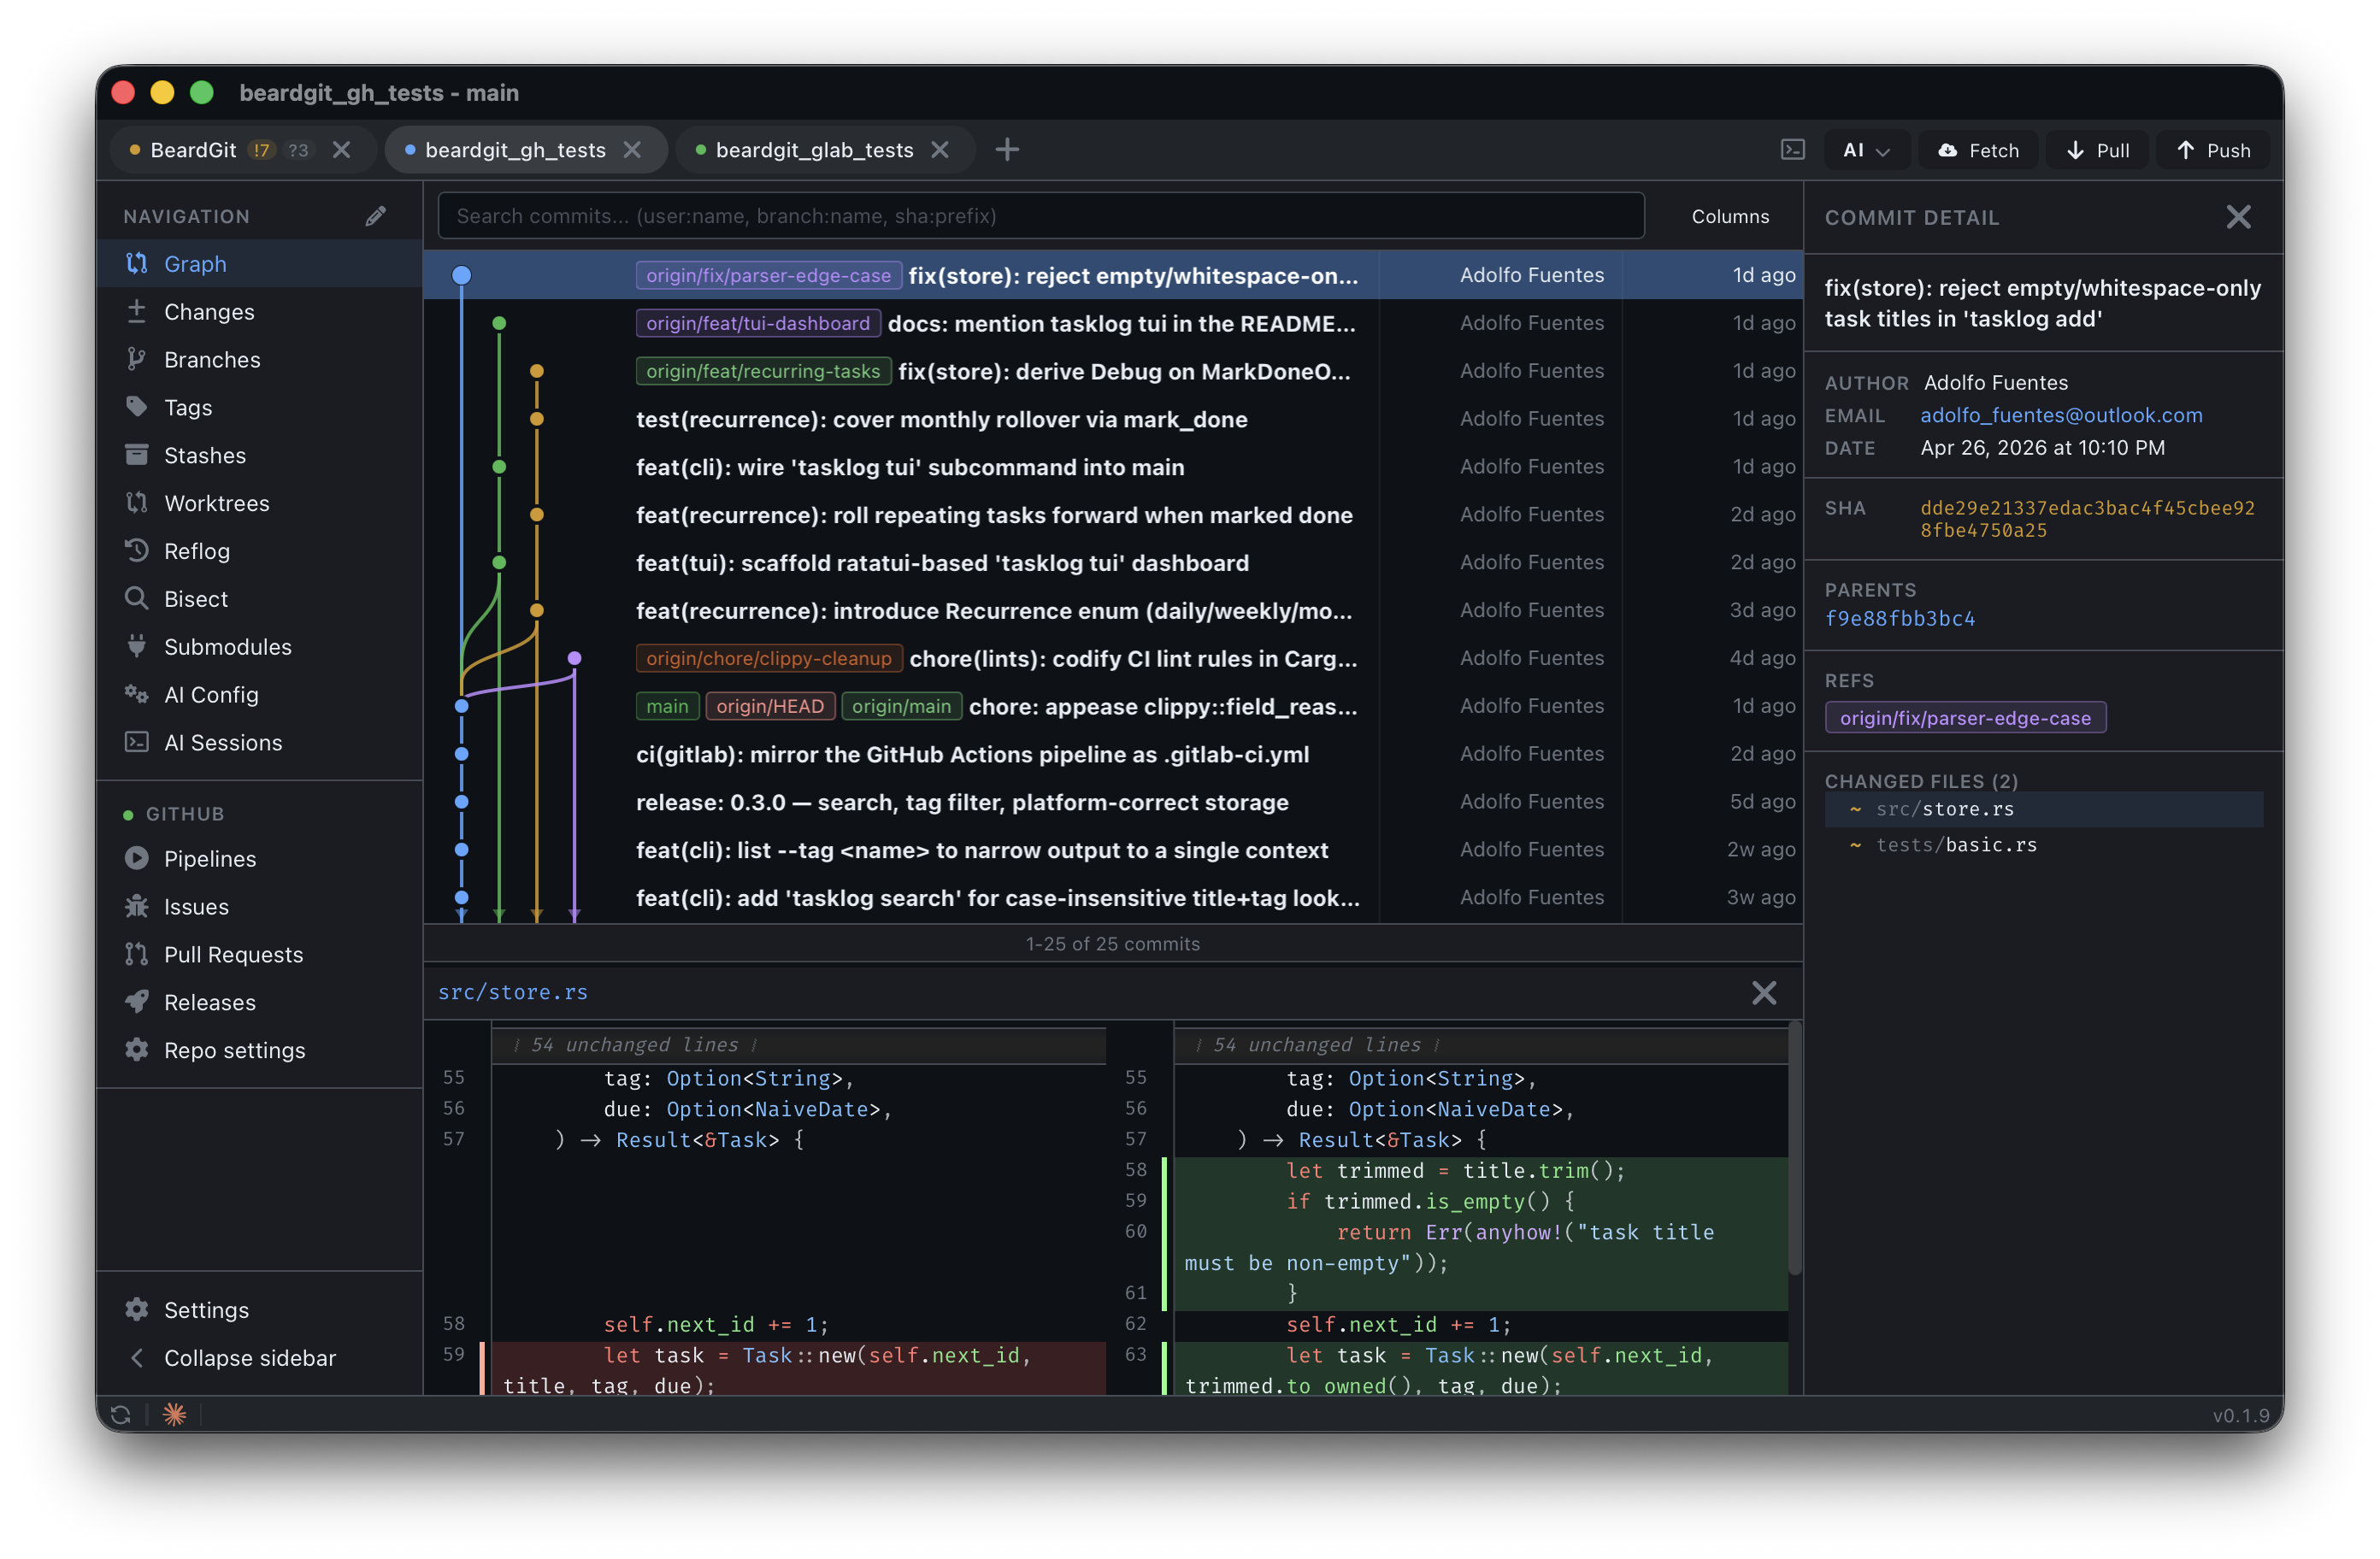The width and height of the screenshot is (2380, 1559).
Task: Click the origin/feat/tui-dashboard branch label
Action: coord(758,323)
